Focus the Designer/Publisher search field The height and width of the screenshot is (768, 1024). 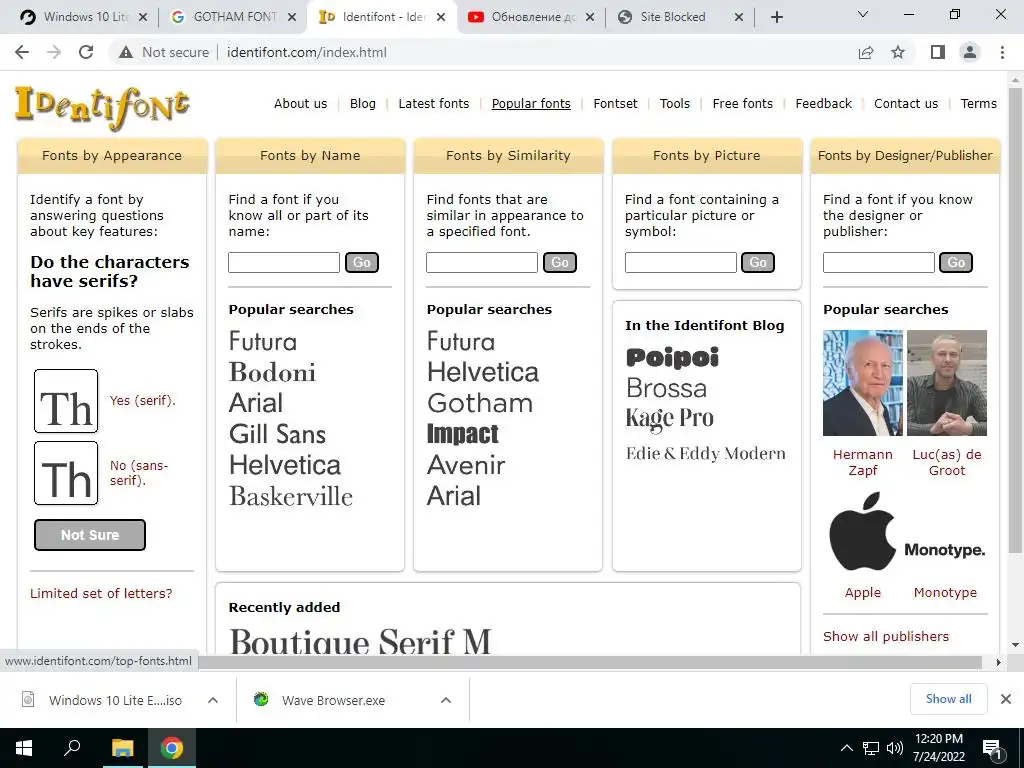pos(878,263)
